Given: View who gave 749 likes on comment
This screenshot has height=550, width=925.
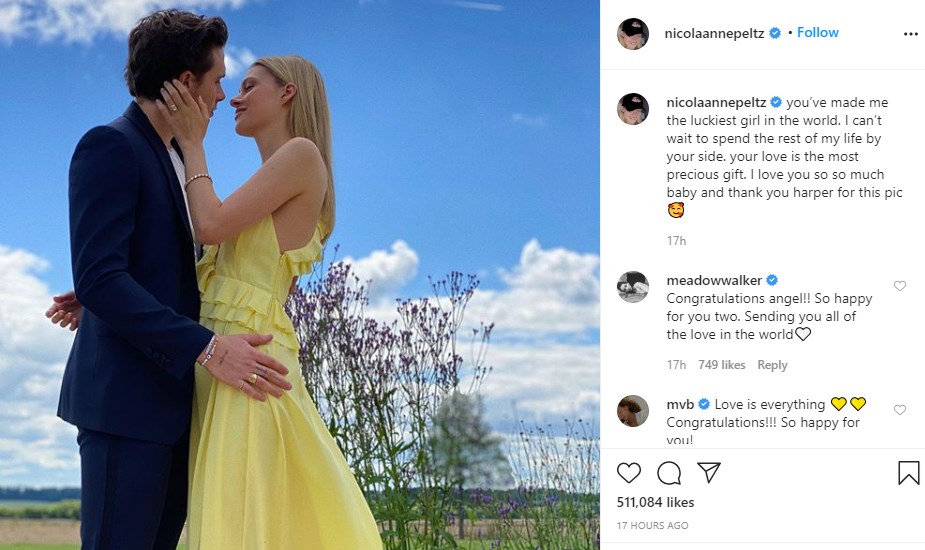Looking at the screenshot, I should pyautogui.click(x=721, y=365).
